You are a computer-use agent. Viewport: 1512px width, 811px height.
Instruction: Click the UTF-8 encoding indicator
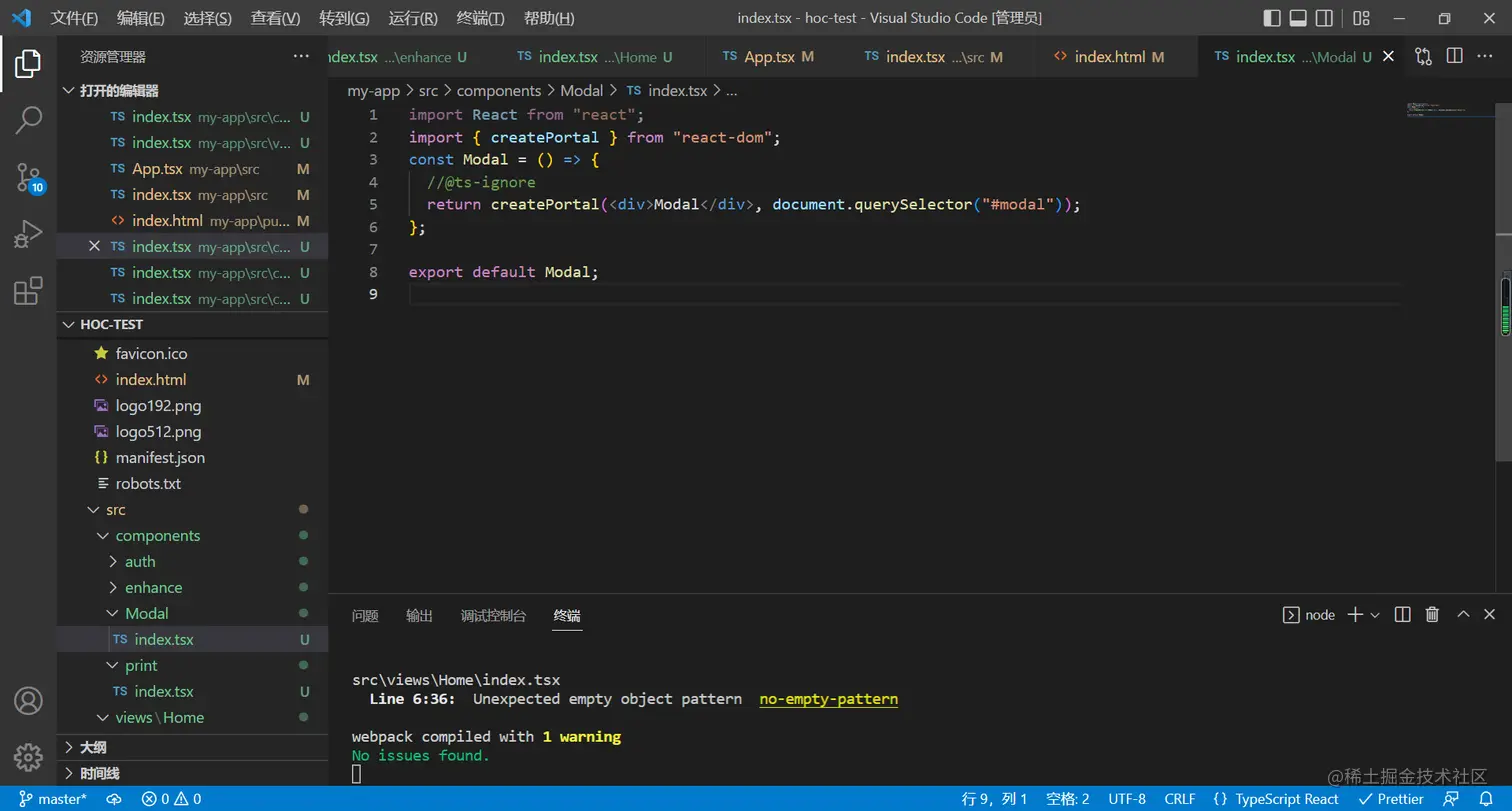click(1127, 799)
